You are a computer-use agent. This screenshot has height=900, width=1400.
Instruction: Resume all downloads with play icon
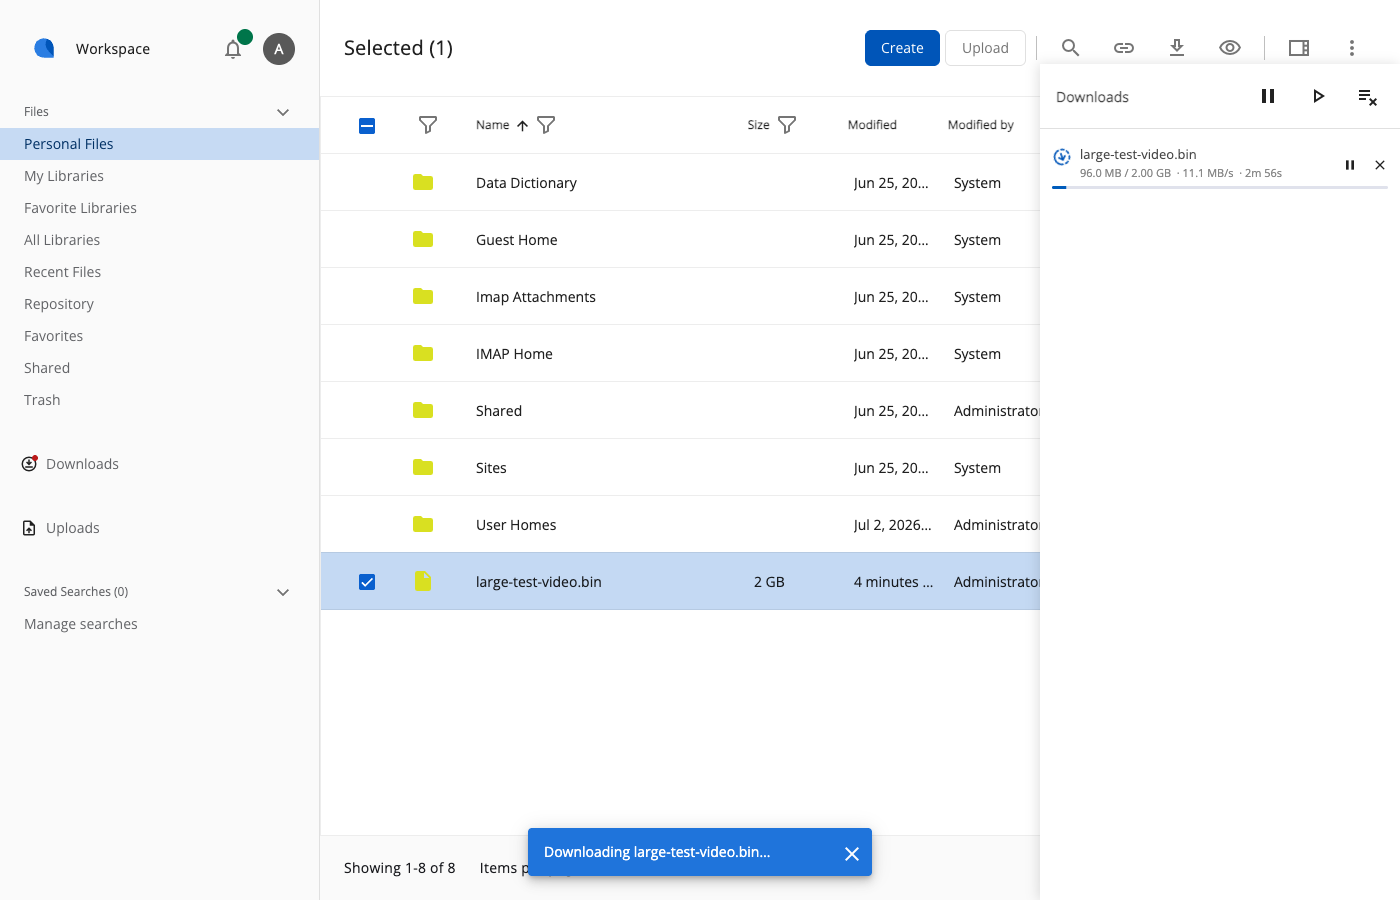pyautogui.click(x=1319, y=96)
